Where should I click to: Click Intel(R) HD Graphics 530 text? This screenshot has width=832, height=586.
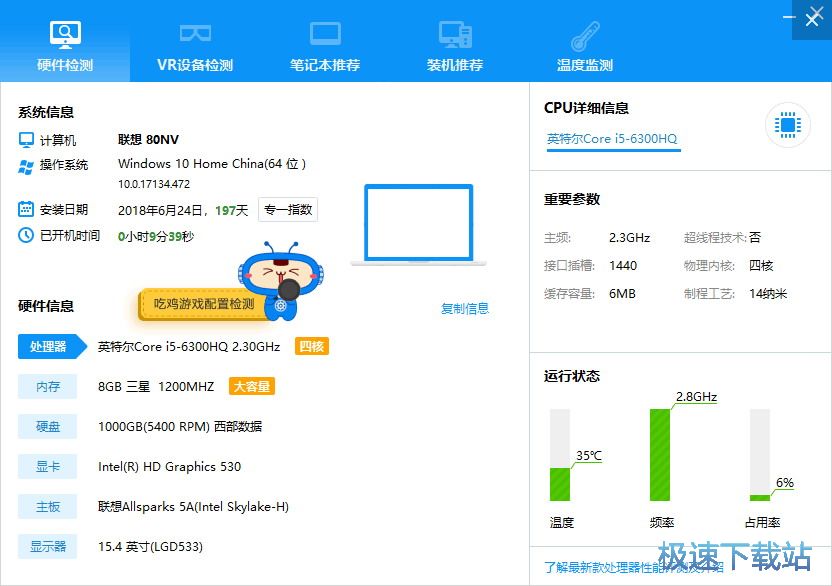coord(169,467)
